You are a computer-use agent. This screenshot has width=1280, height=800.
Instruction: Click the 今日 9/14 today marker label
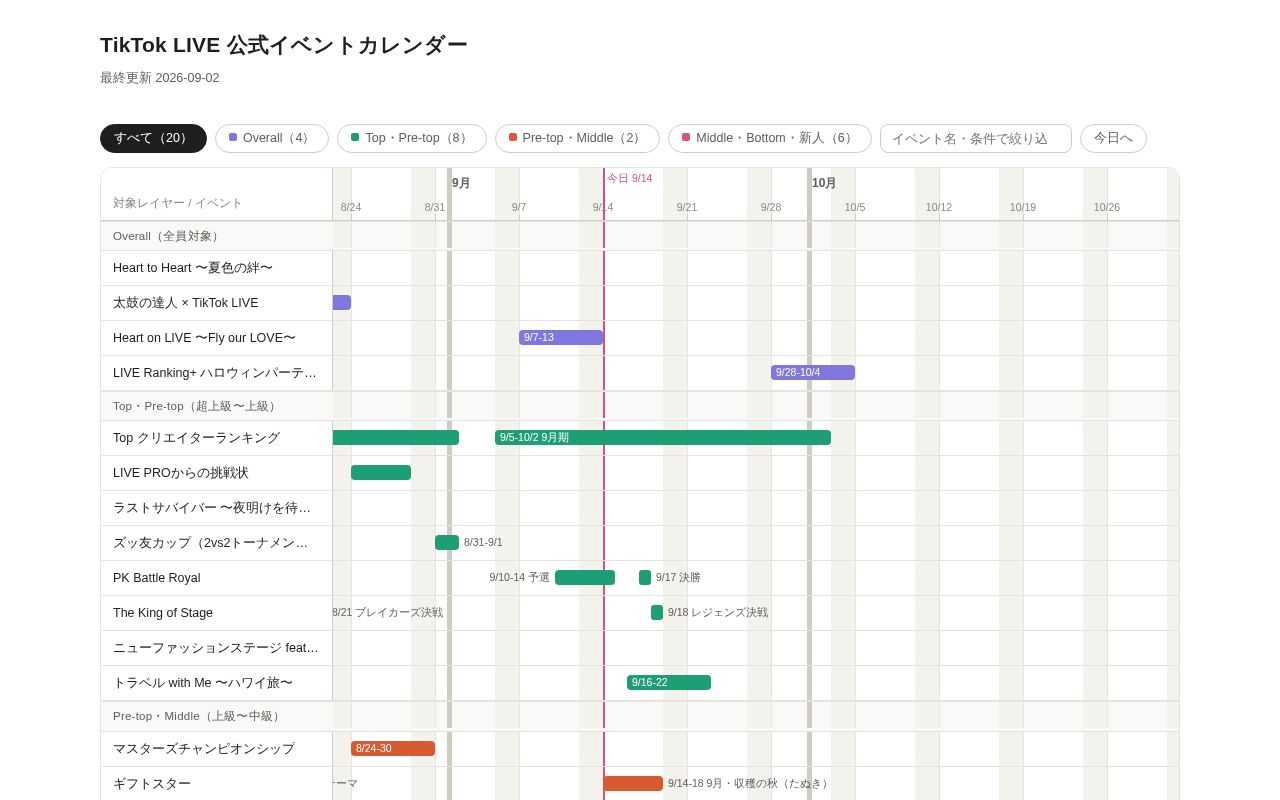630,179
